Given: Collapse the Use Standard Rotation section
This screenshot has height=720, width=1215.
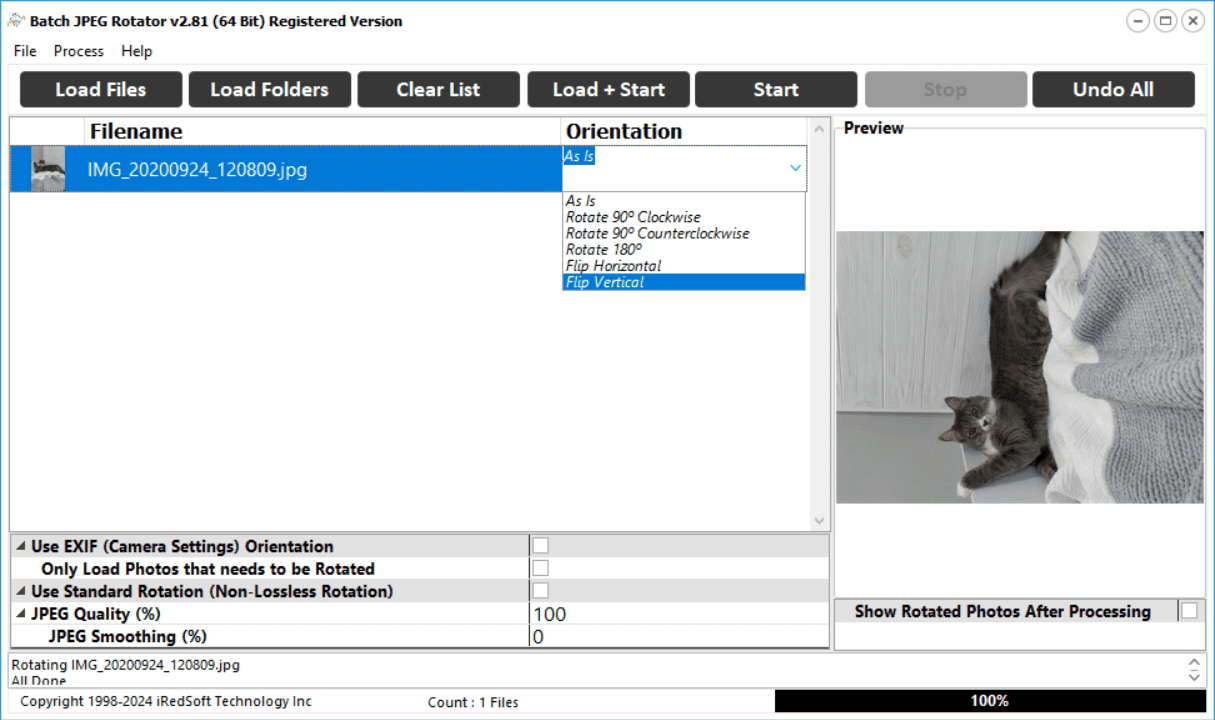Looking at the screenshot, I should [x=21, y=592].
